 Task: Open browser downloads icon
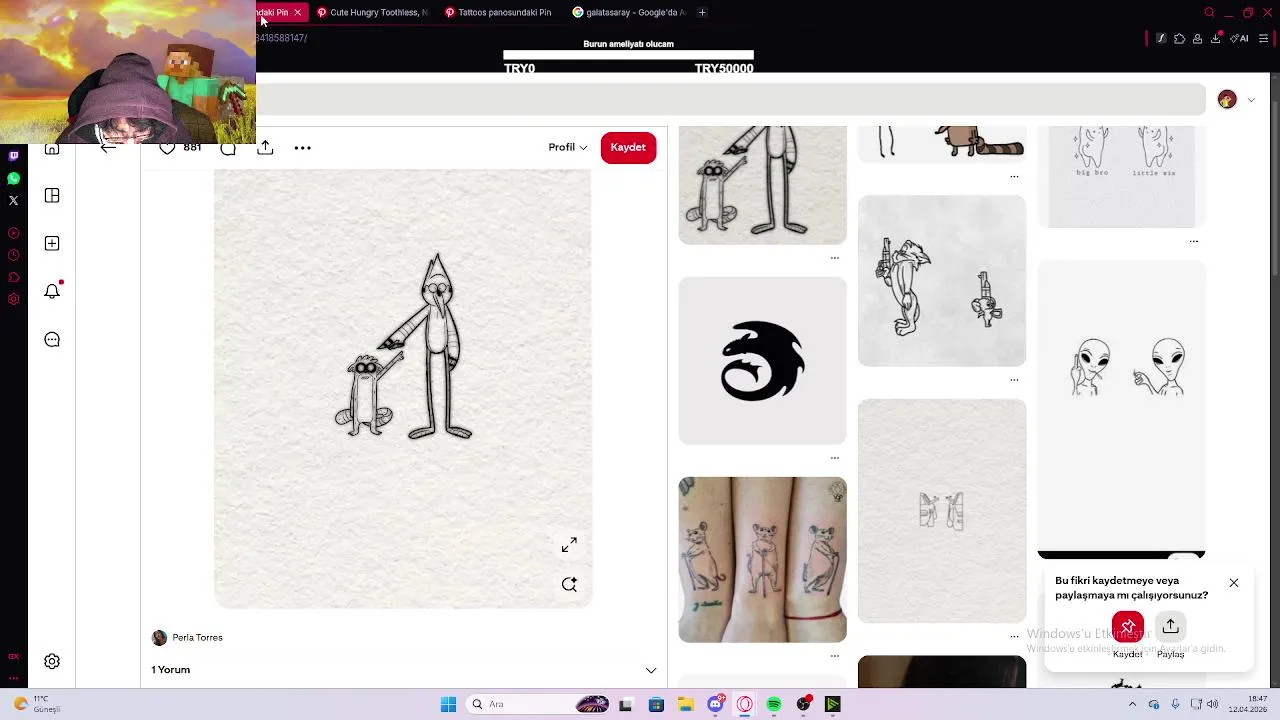(x=1215, y=39)
